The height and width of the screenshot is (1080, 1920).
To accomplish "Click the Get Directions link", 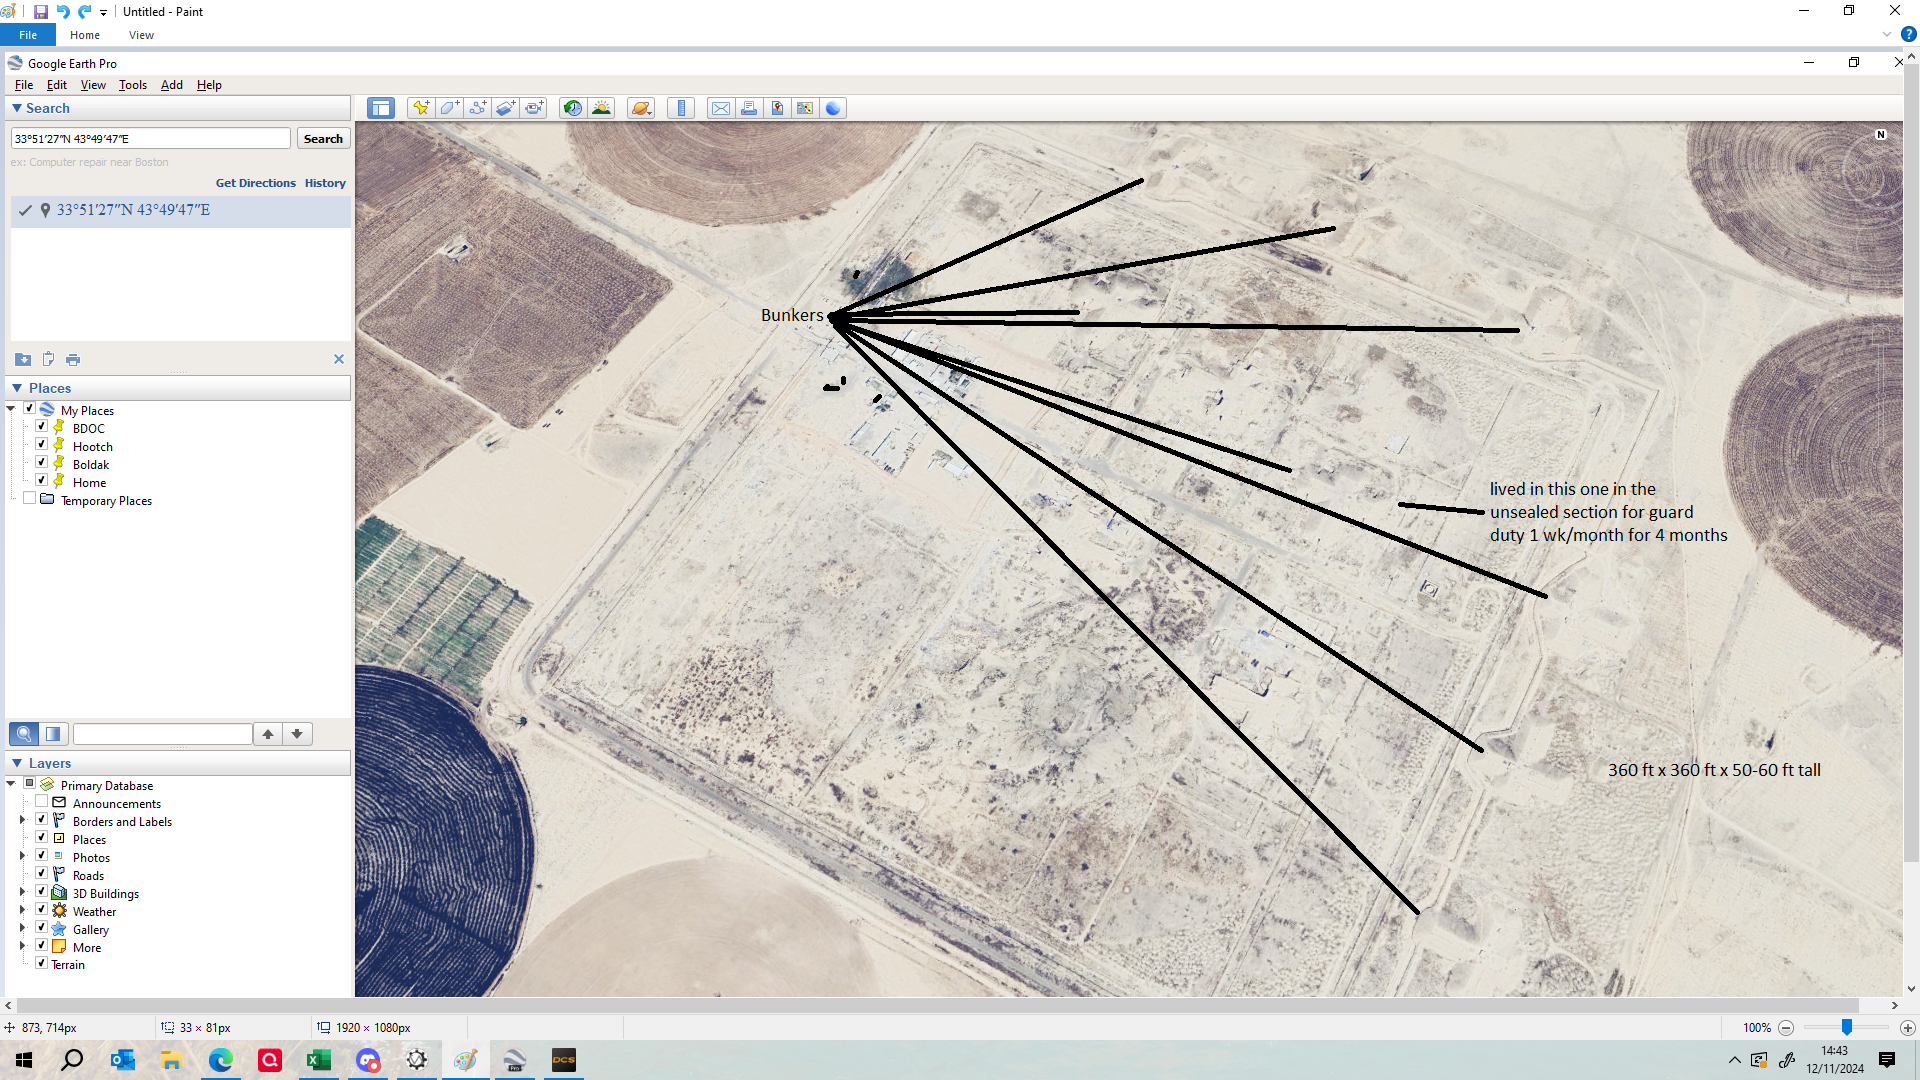I will point(256,183).
